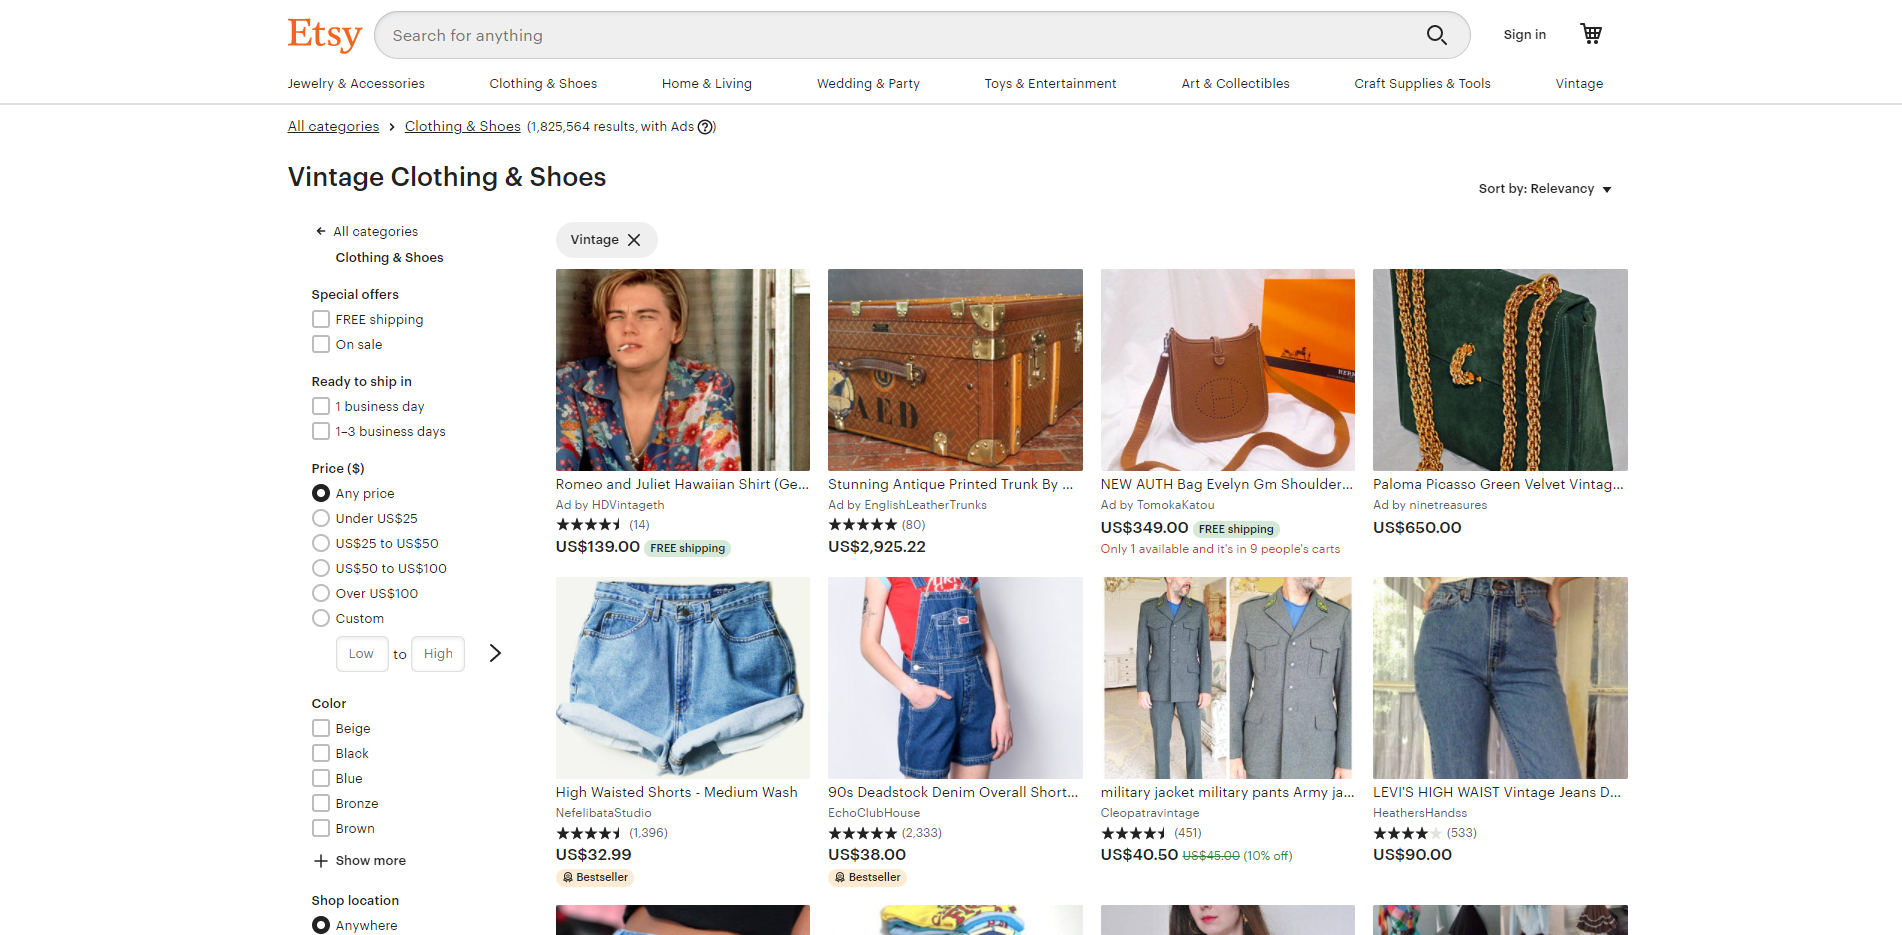The height and width of the screenshot is (935, 1902).
Task: Check the FREE shipping filter
Action: (x=321, y=319)
